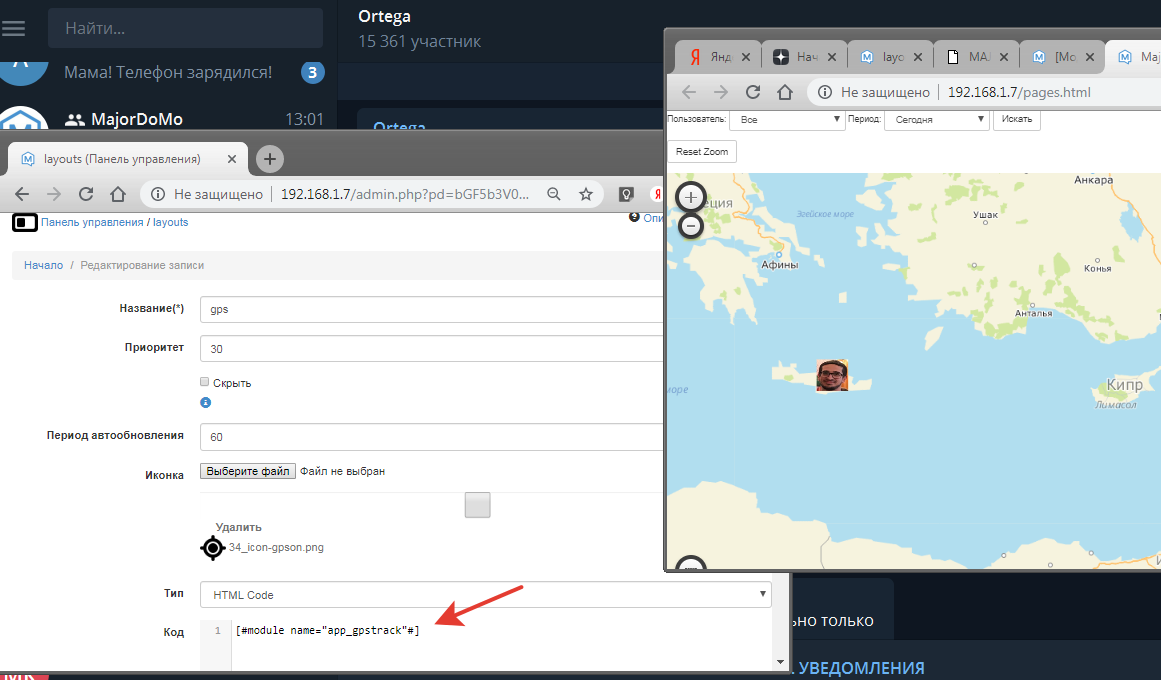This screenshot has width=1161, height=680.
Task: Switch to the MAJ document tab
Action: [976, 57]
